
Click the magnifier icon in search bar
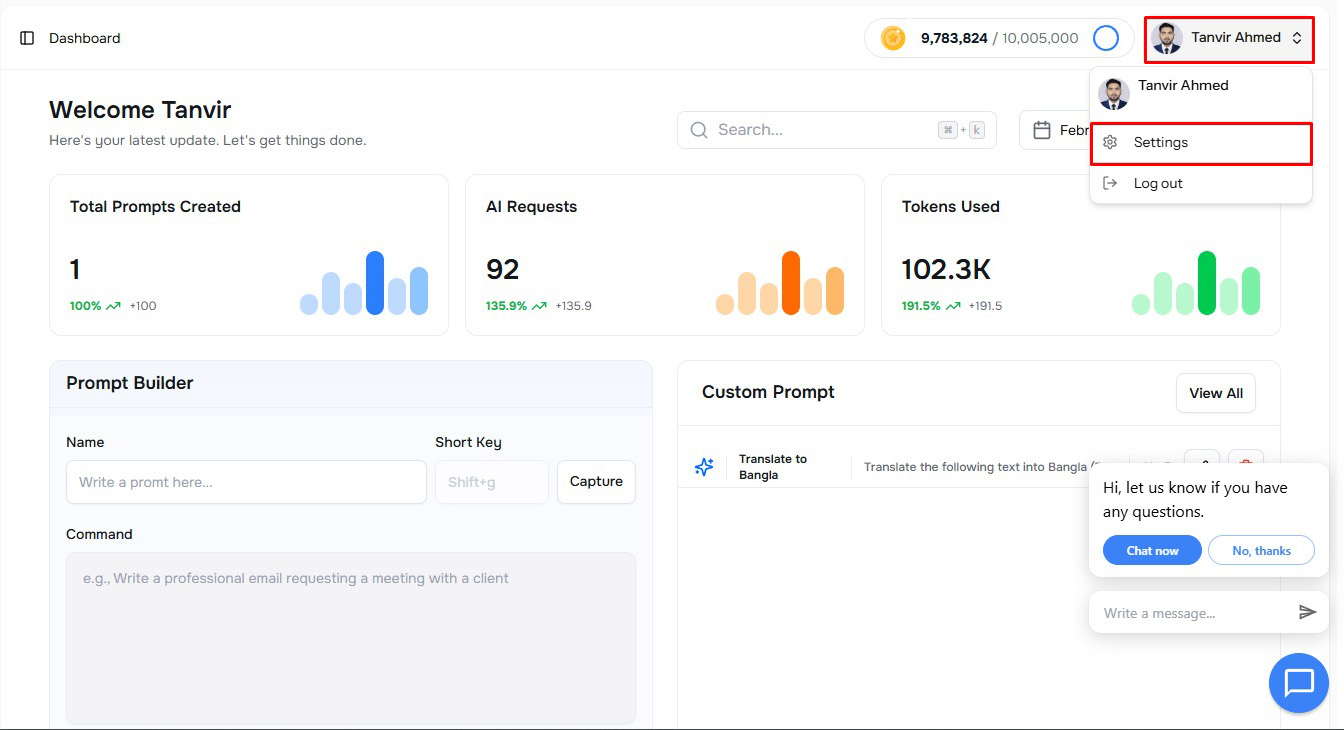[699, 130]
